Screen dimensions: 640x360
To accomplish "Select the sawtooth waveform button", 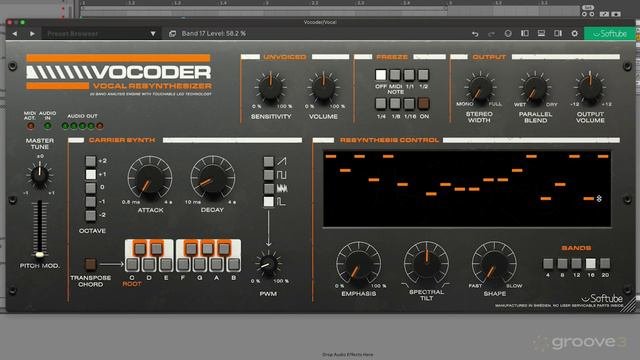I will [x=269, y=161].
